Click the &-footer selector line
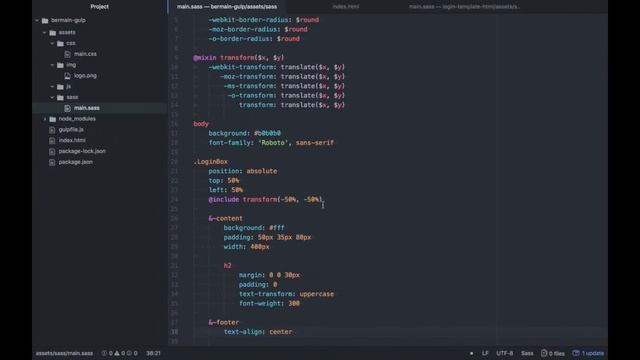 [x=224, y=322]
